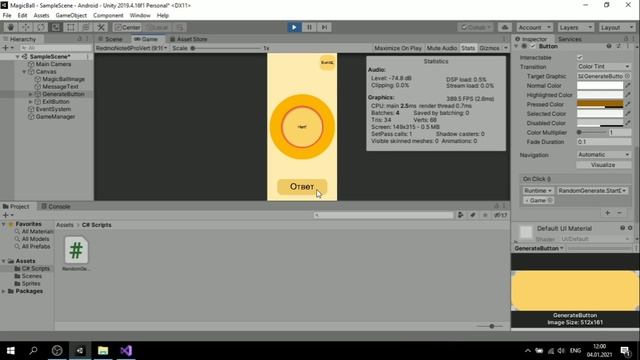Toggle Gizmos in Game view
This screenshot has width=640, height=360.
[x=489, y=48]
